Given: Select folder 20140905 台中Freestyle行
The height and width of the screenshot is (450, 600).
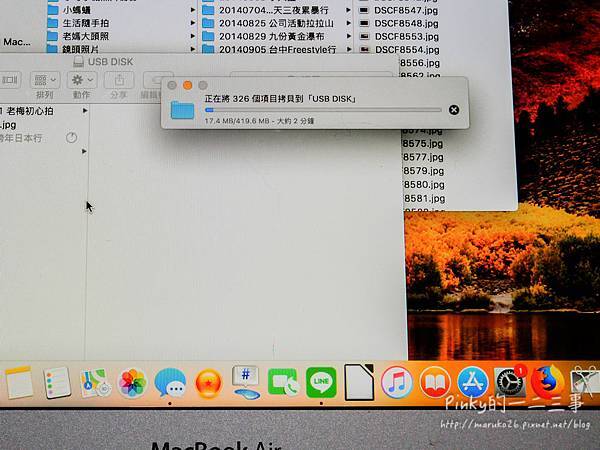Looking at the screenshot, I should tap(278, 49).
